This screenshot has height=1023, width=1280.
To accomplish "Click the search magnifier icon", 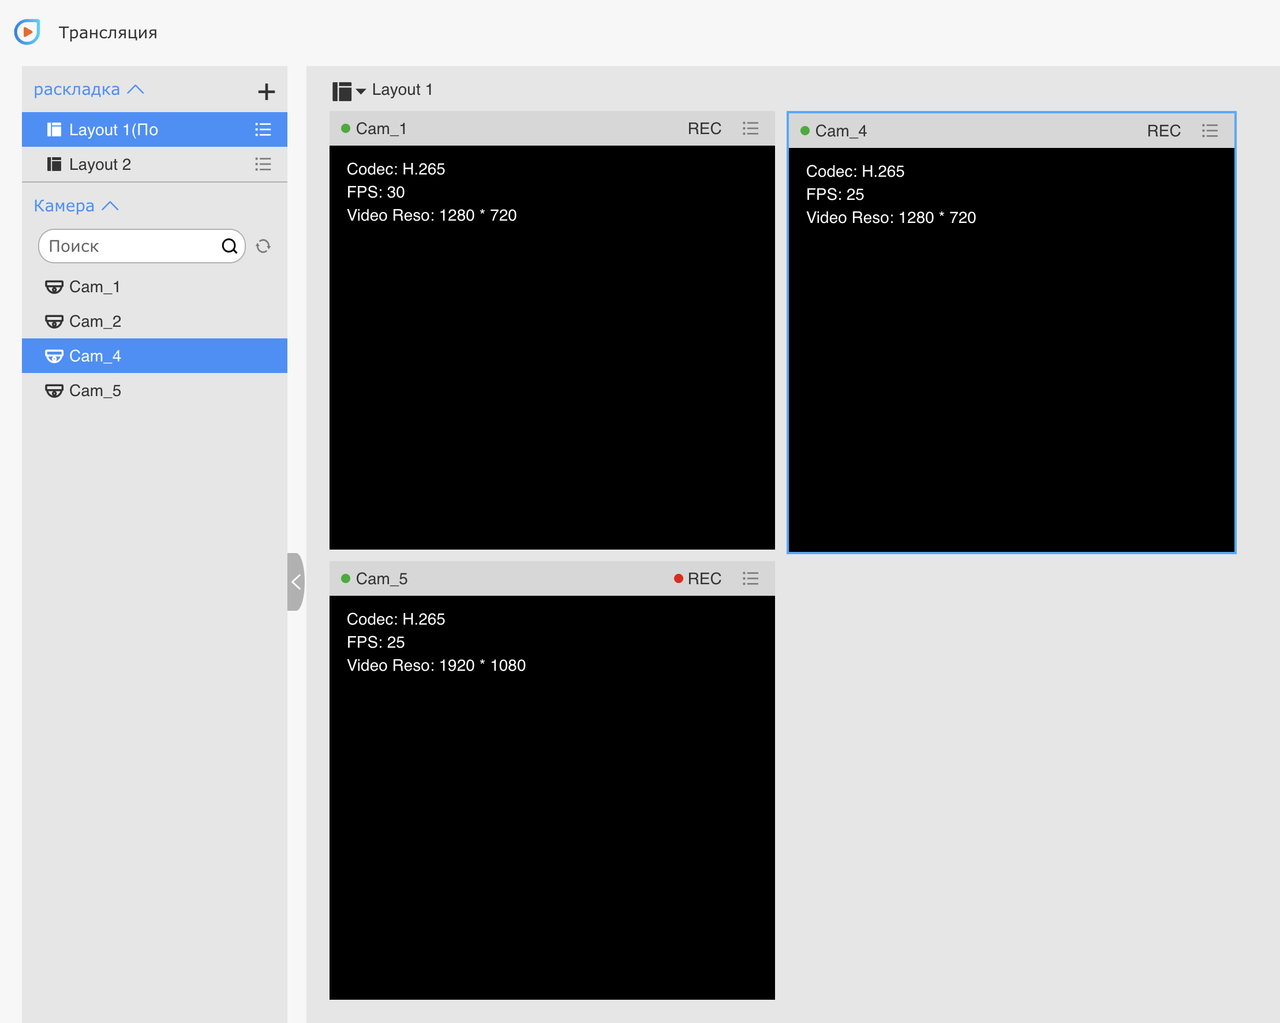I will tap(229, 246).
